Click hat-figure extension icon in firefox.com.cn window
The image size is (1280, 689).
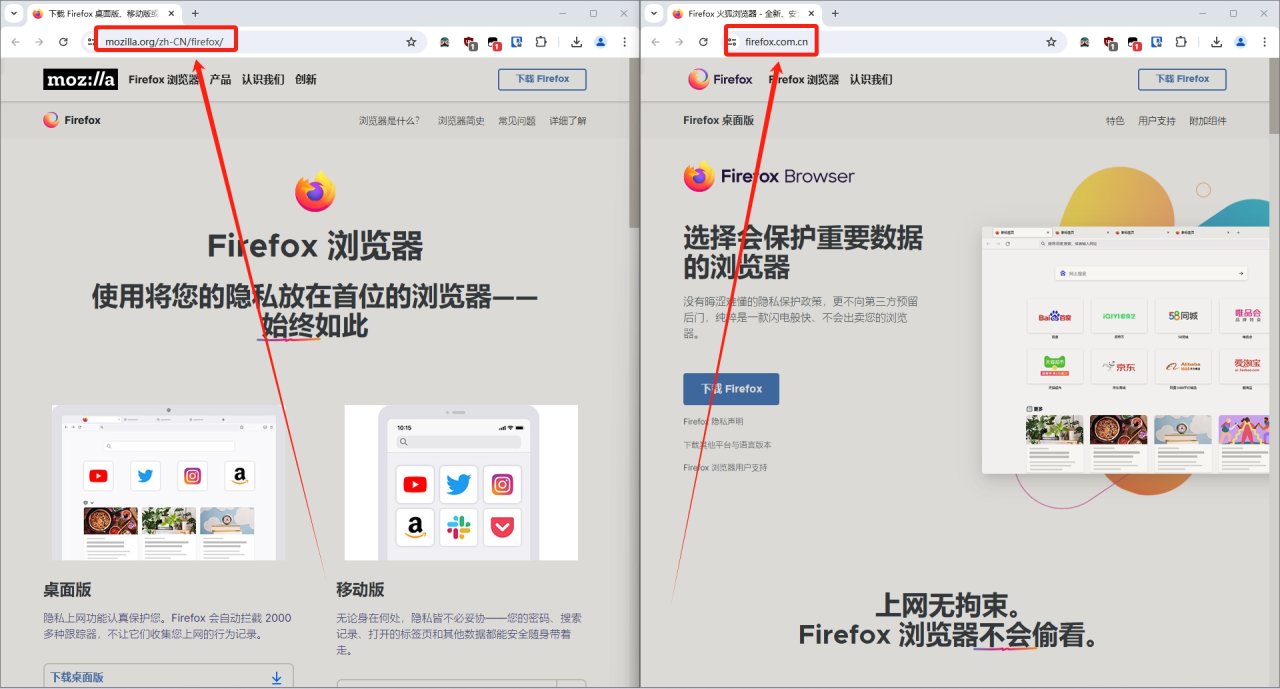1085,42
